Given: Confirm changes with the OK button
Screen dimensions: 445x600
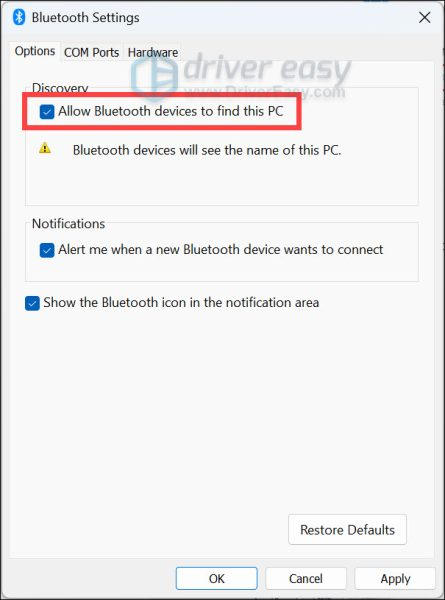Looking at the screenshot, I should coord(217,578).
